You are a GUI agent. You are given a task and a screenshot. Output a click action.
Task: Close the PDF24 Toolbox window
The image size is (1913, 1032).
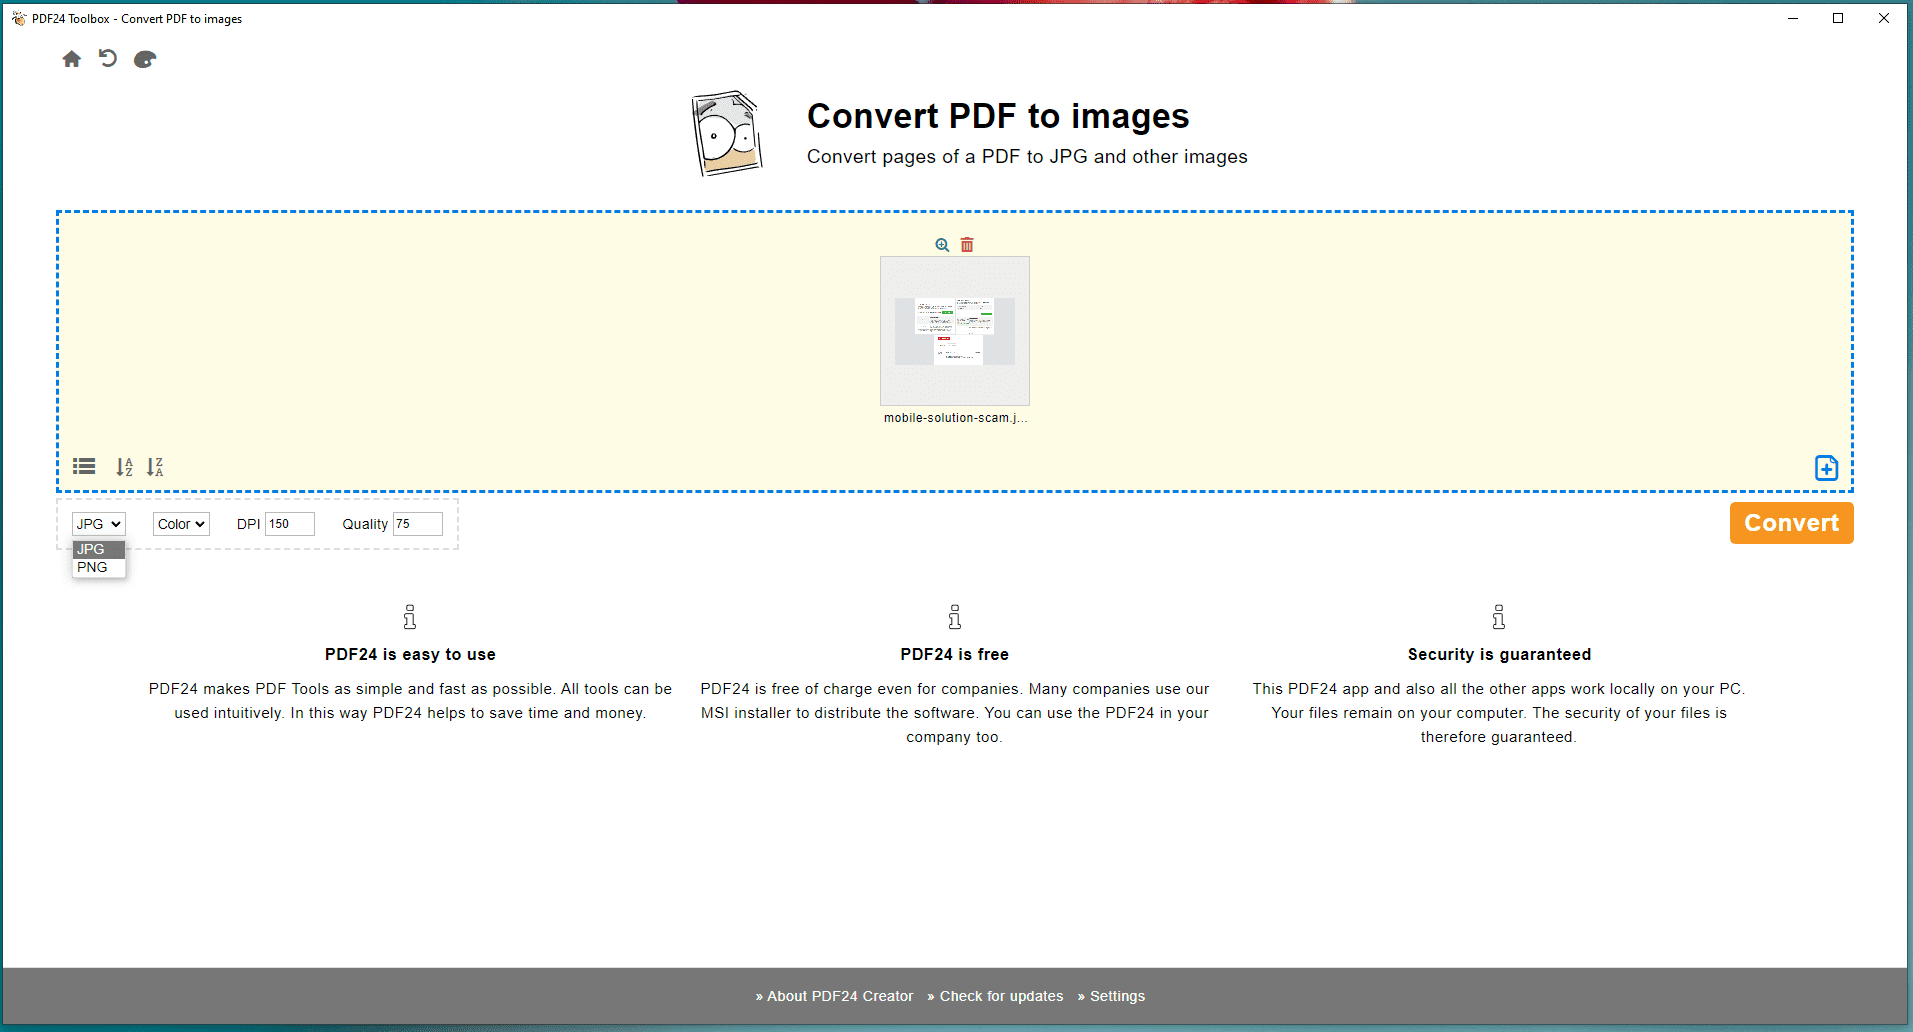pos(1884,18)
